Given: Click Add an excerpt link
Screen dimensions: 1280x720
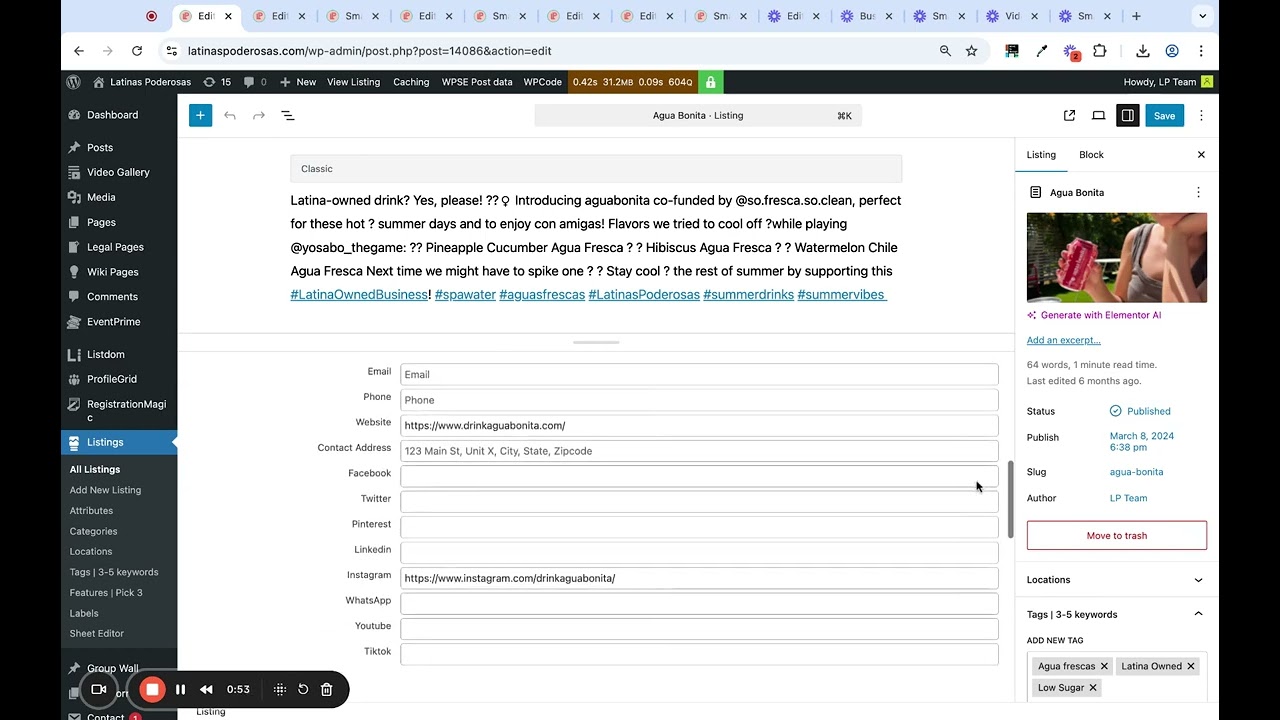Looking at the screenshot, I should (1063, 340).
